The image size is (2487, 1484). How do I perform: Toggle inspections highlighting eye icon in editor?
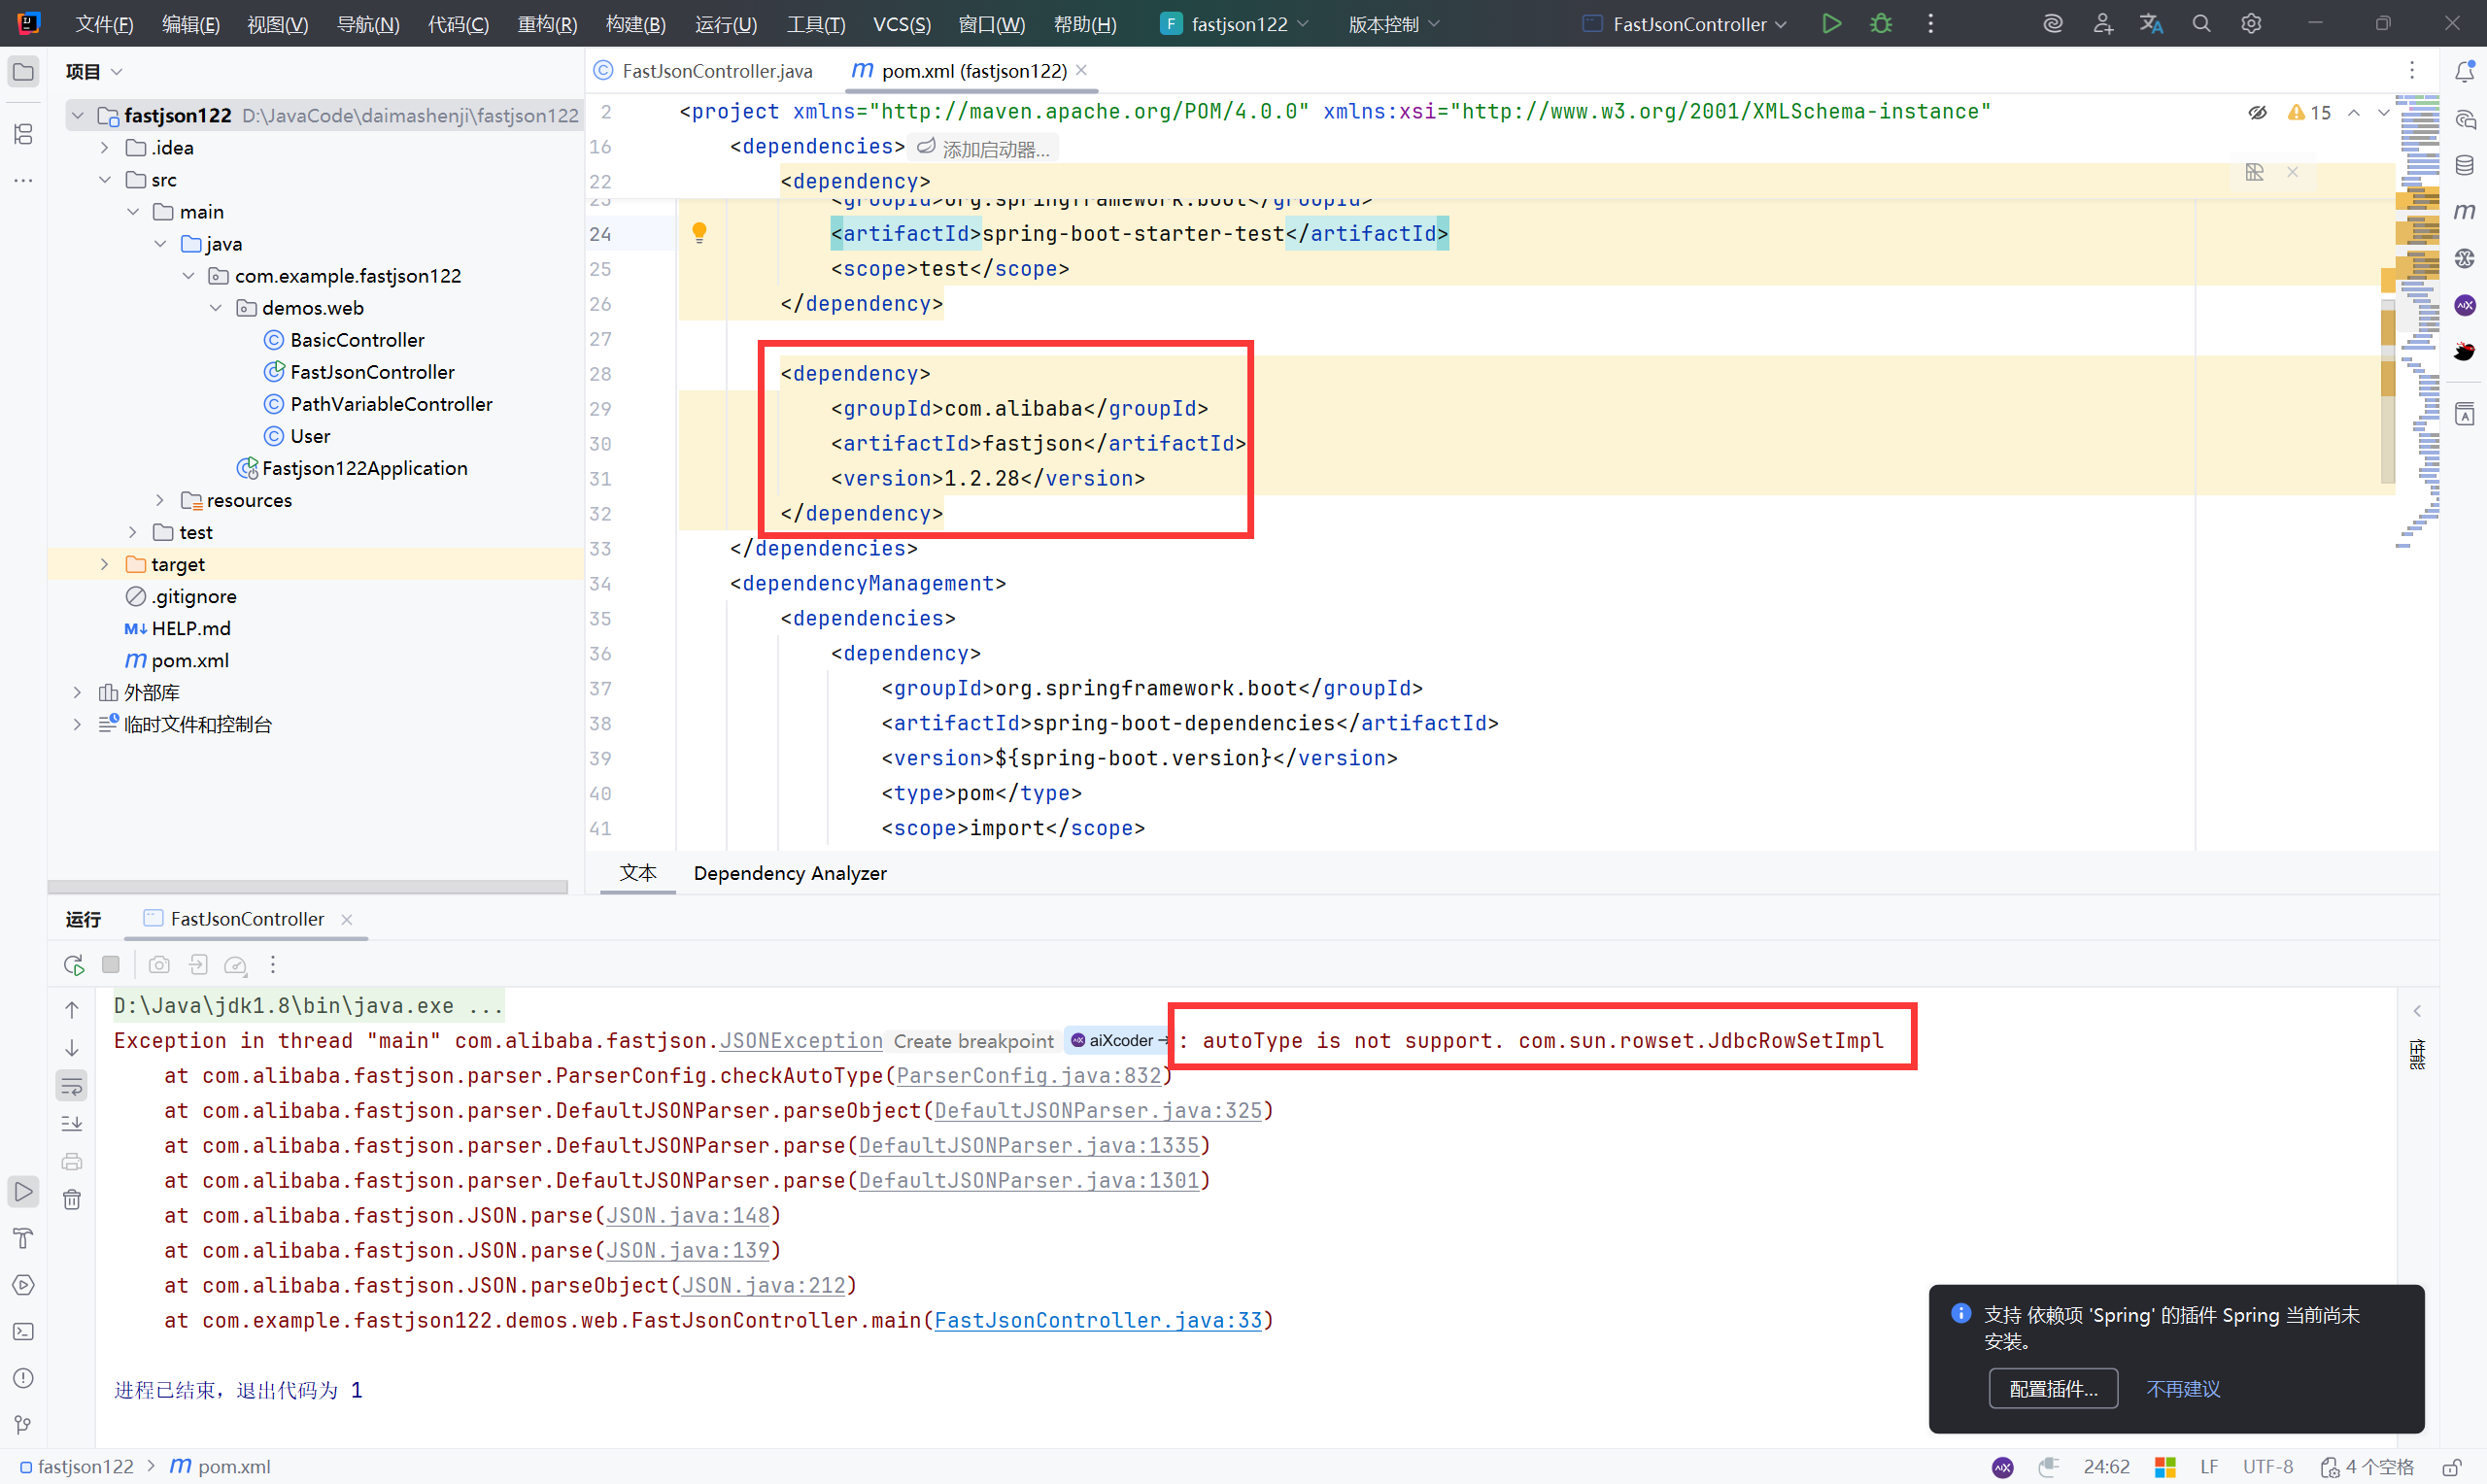click(2257, 112)
